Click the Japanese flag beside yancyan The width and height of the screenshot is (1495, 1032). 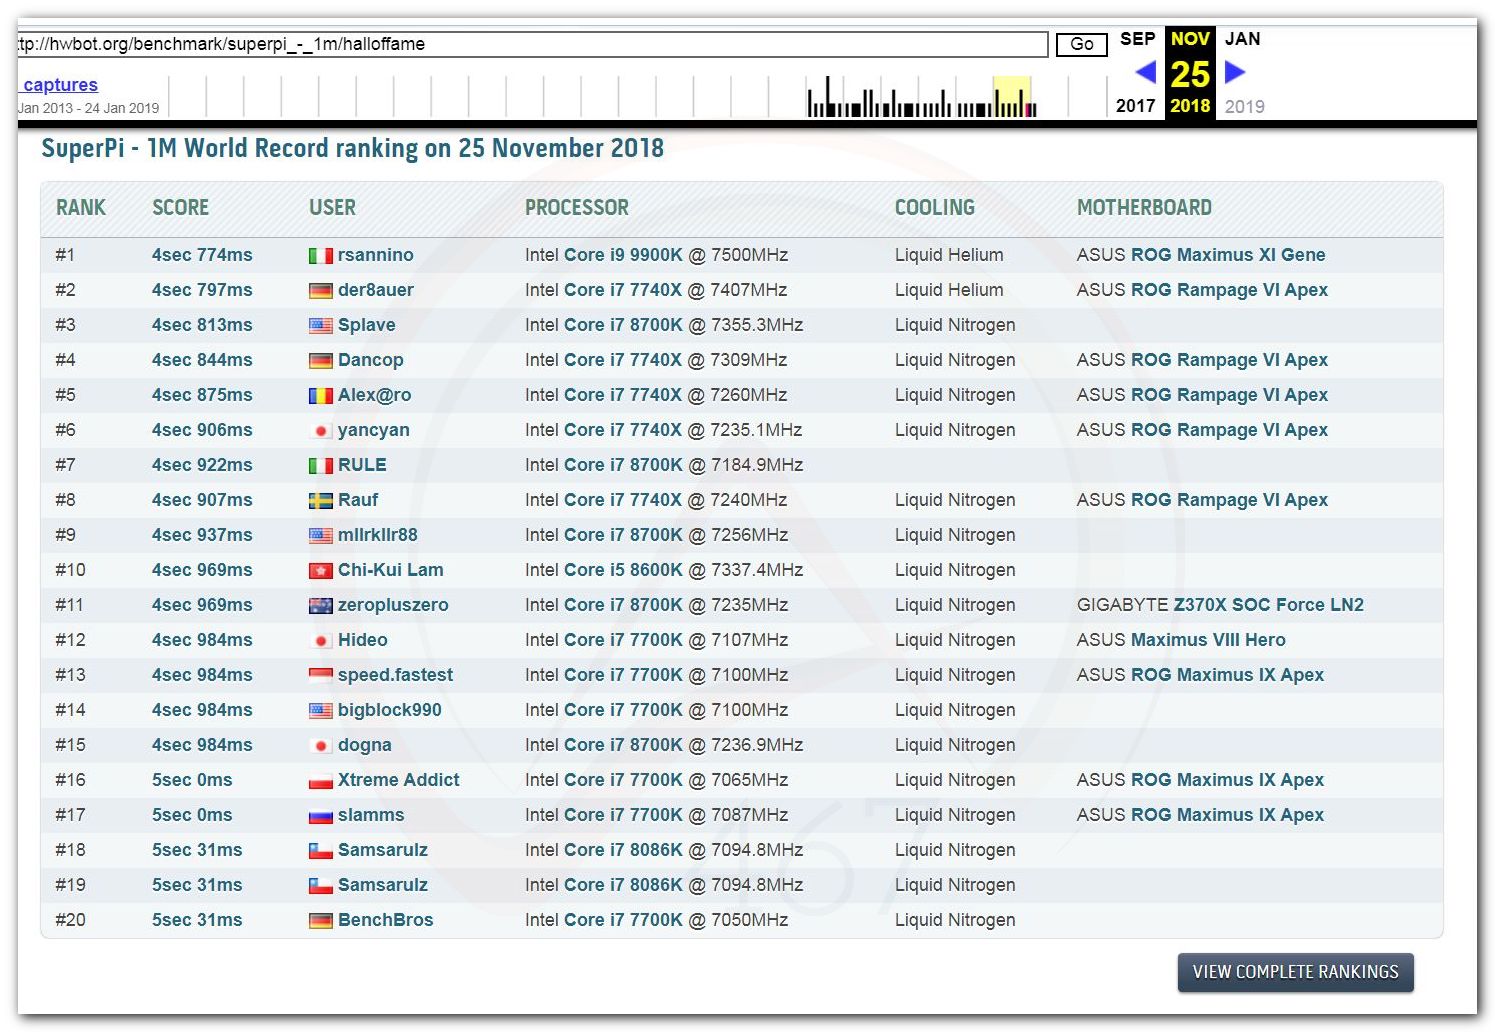(320, 431)
